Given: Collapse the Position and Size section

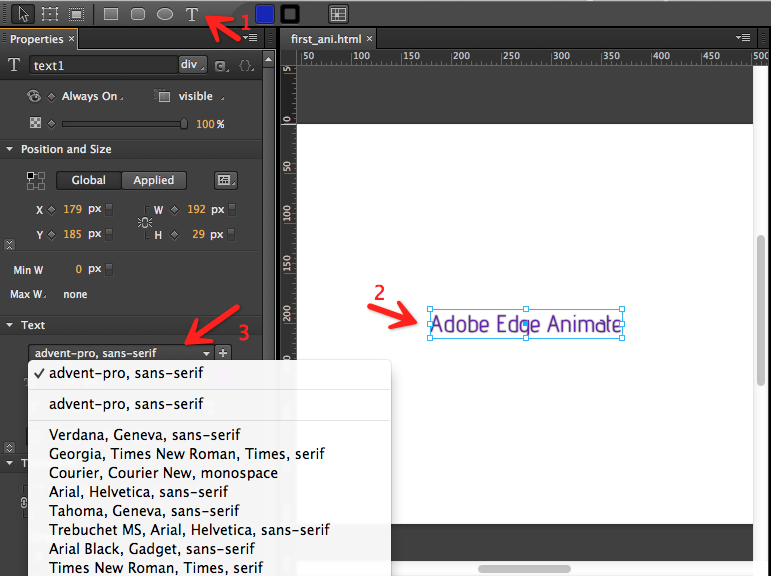Looking at the screenshot, I should coord(9,149).
